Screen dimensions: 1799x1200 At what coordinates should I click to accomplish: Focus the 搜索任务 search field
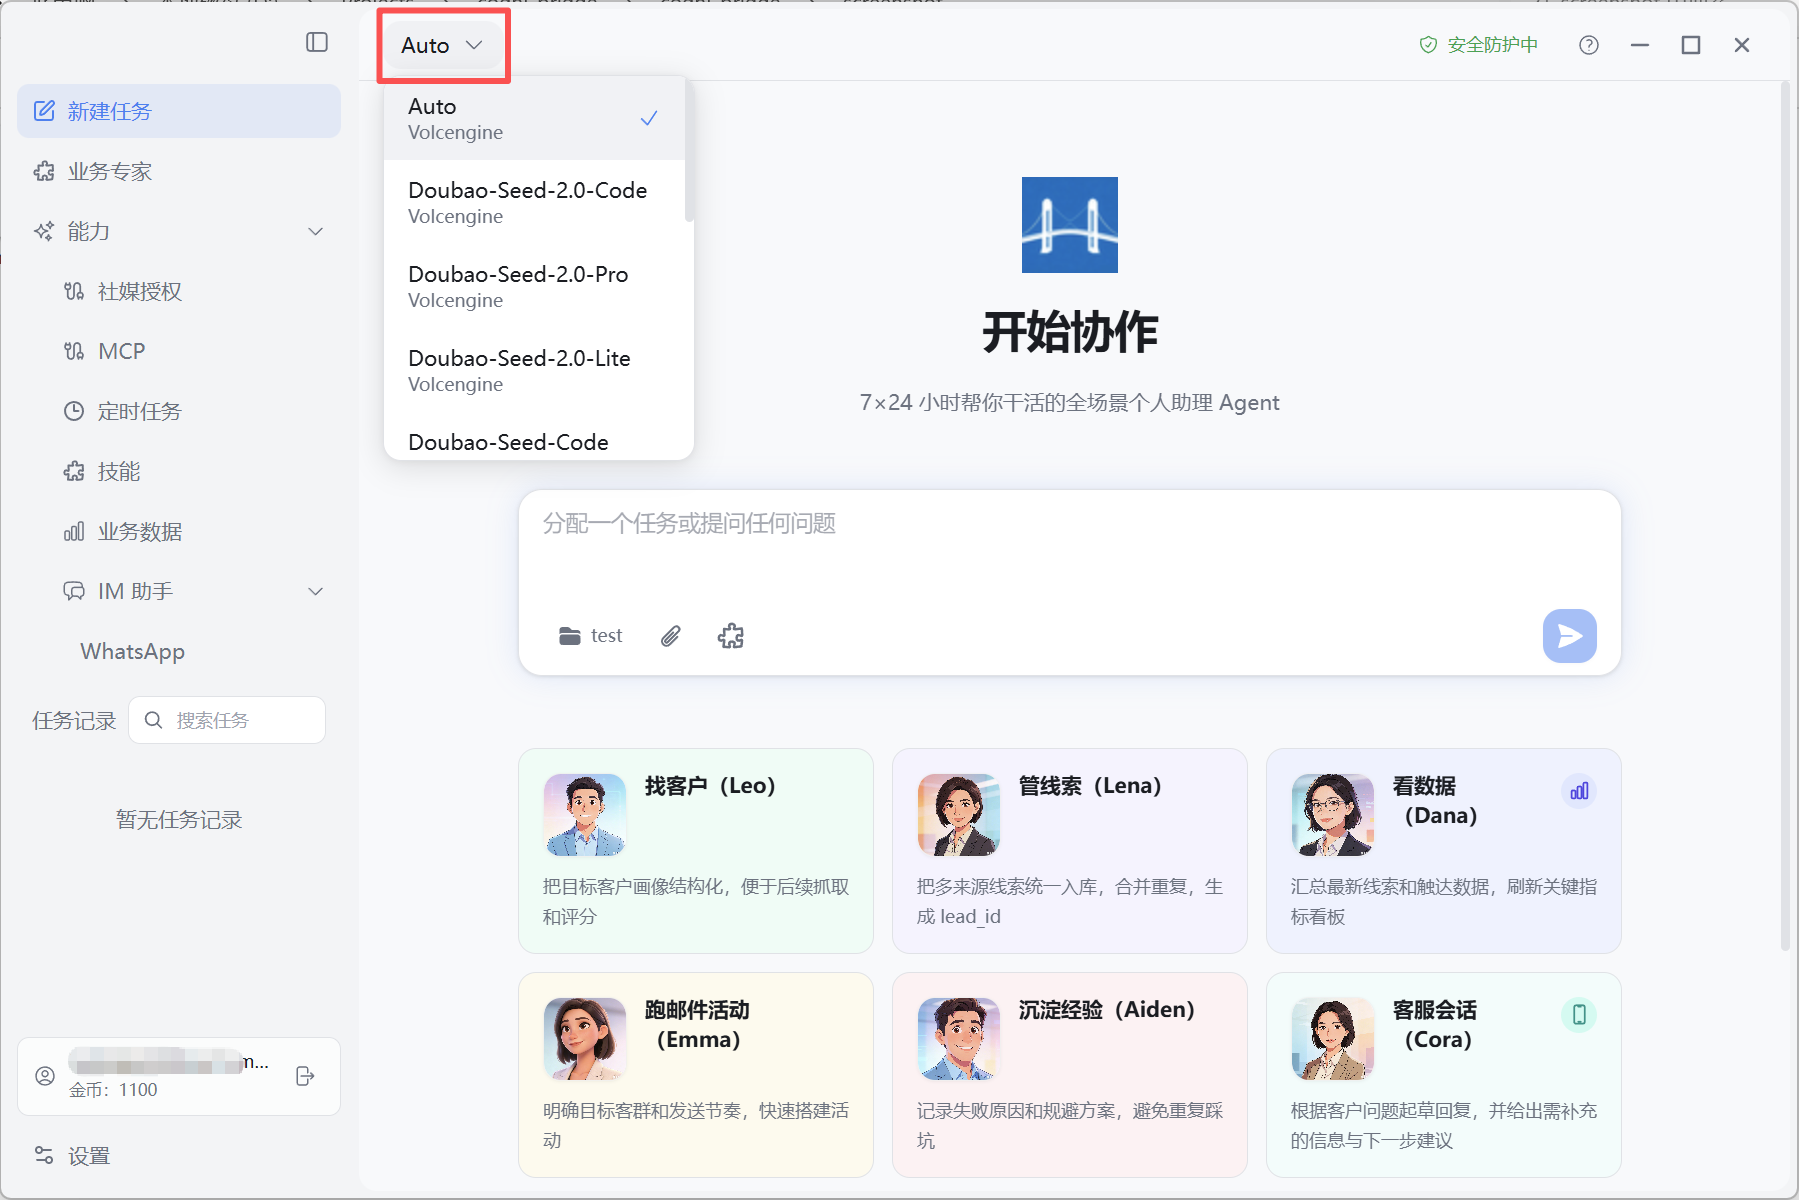click(x=227, y=720)
